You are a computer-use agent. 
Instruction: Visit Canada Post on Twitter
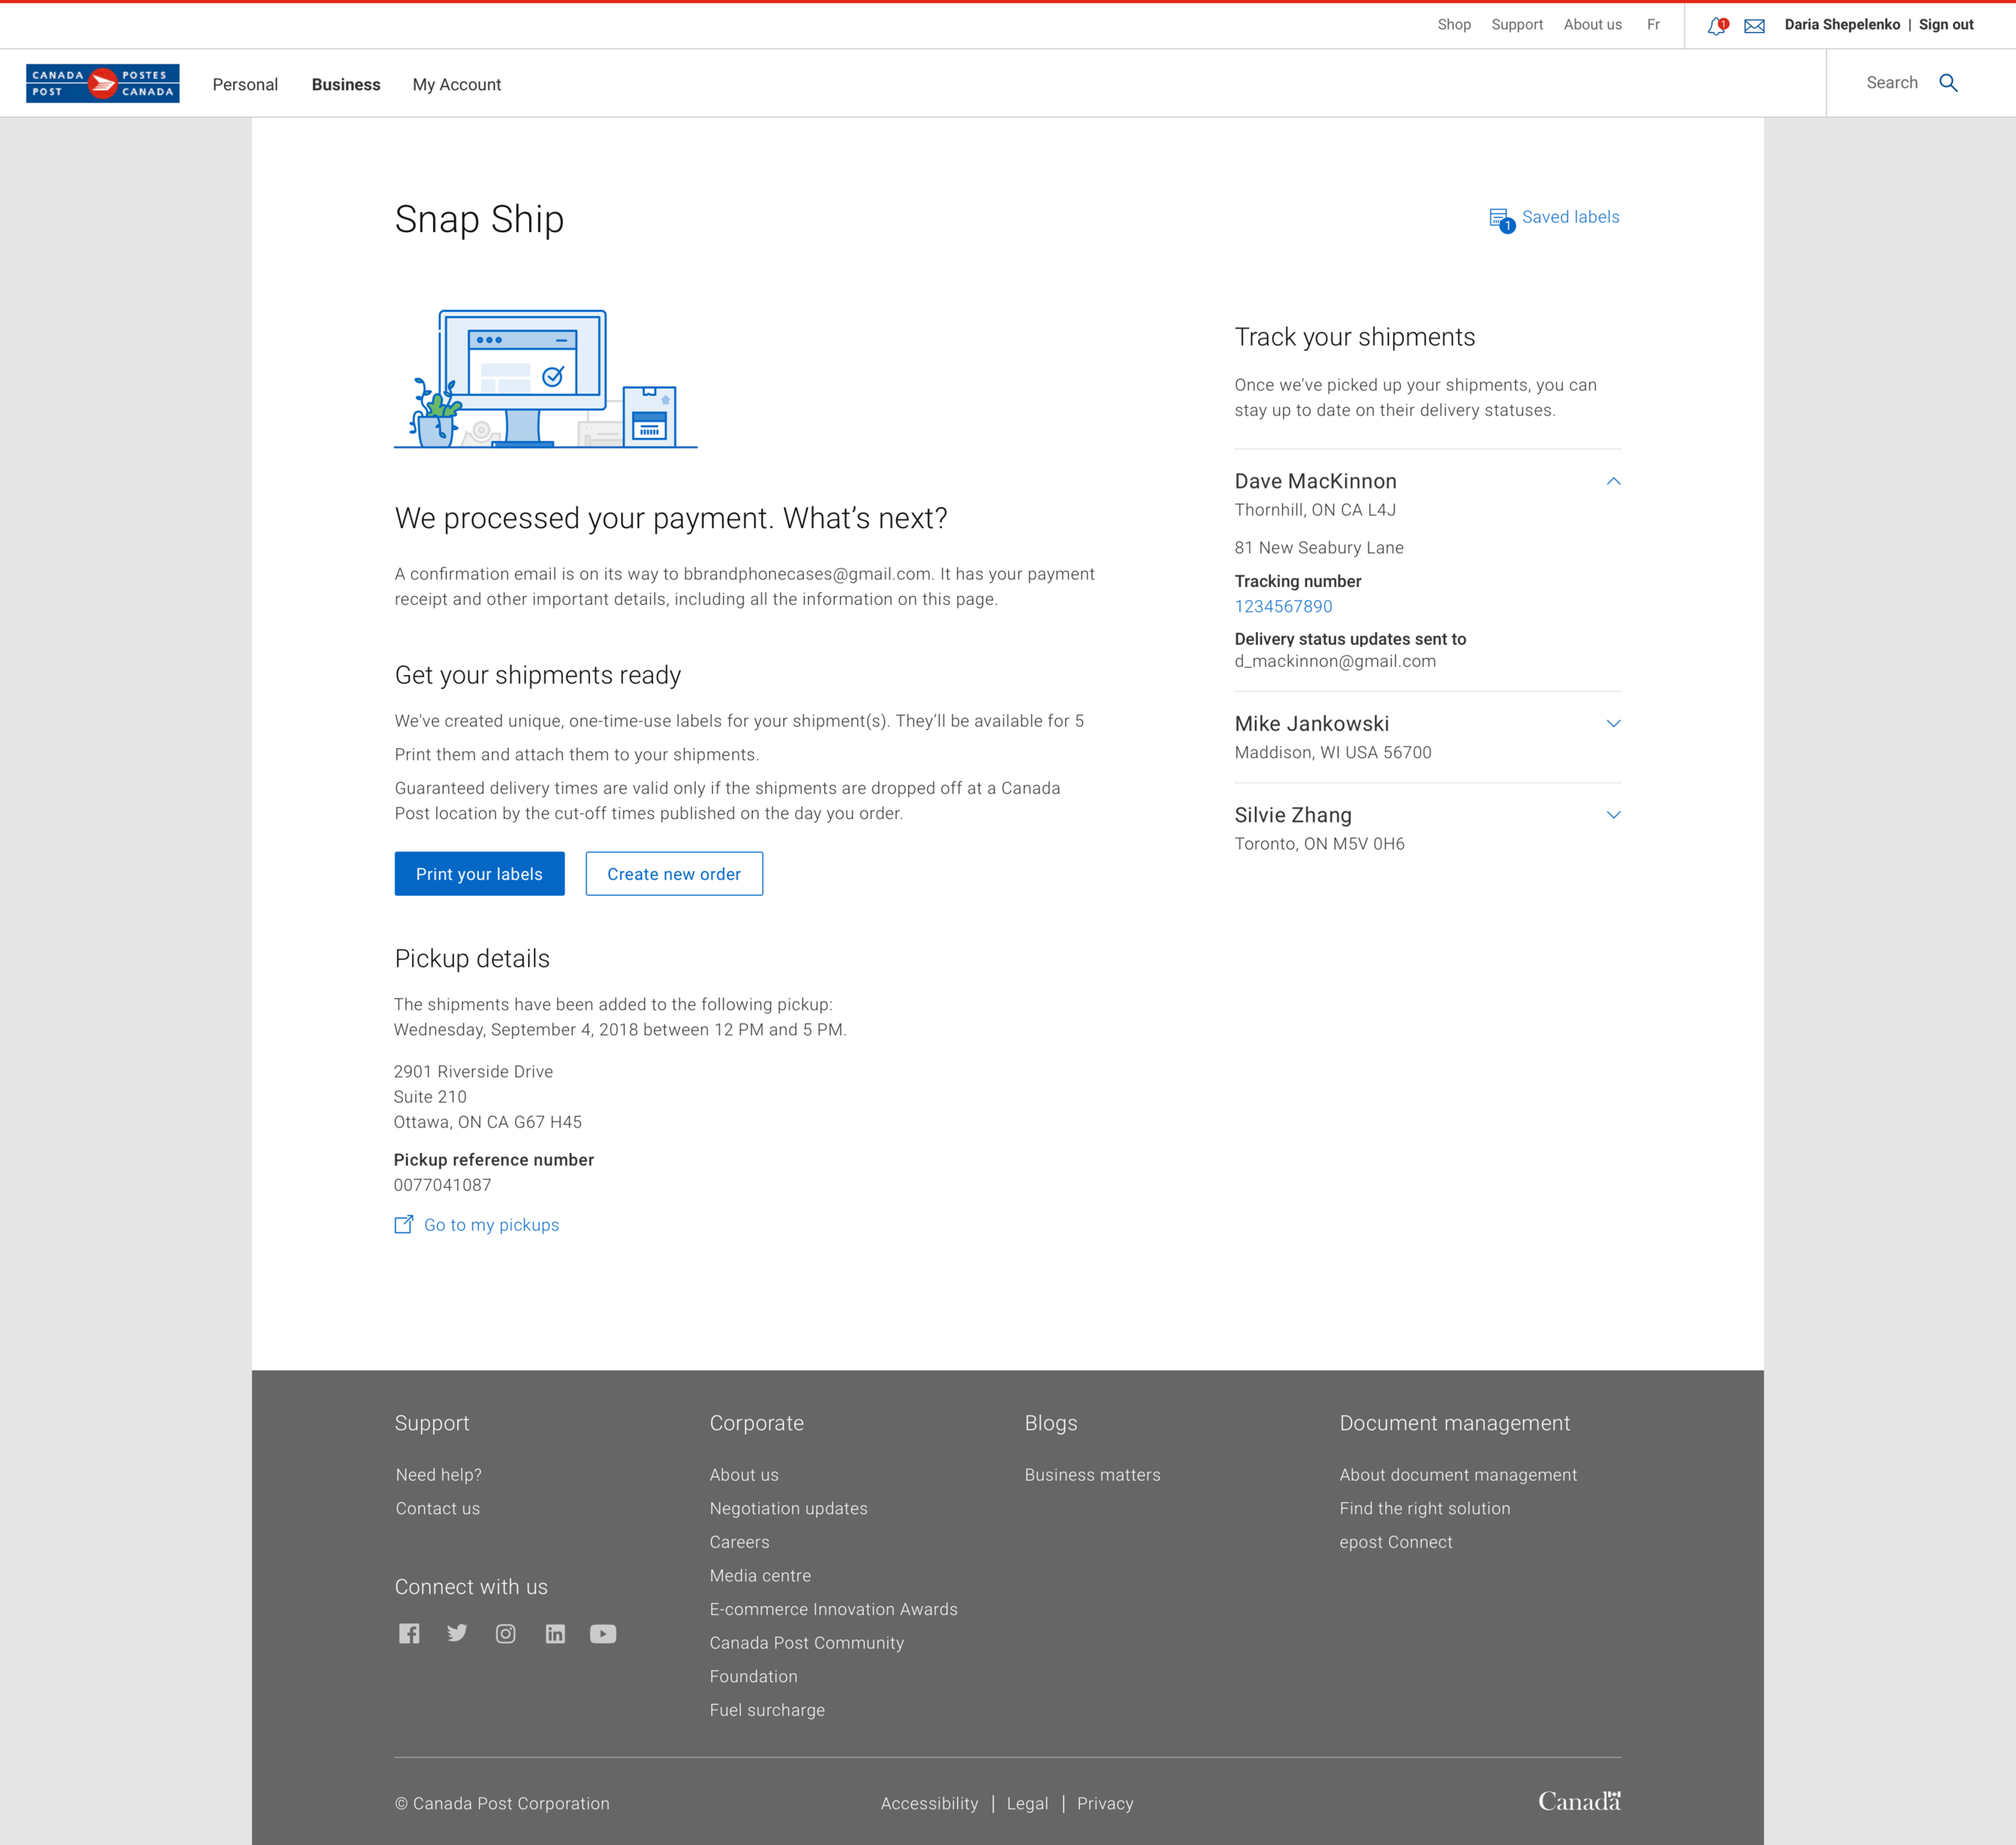[457, 1633]
